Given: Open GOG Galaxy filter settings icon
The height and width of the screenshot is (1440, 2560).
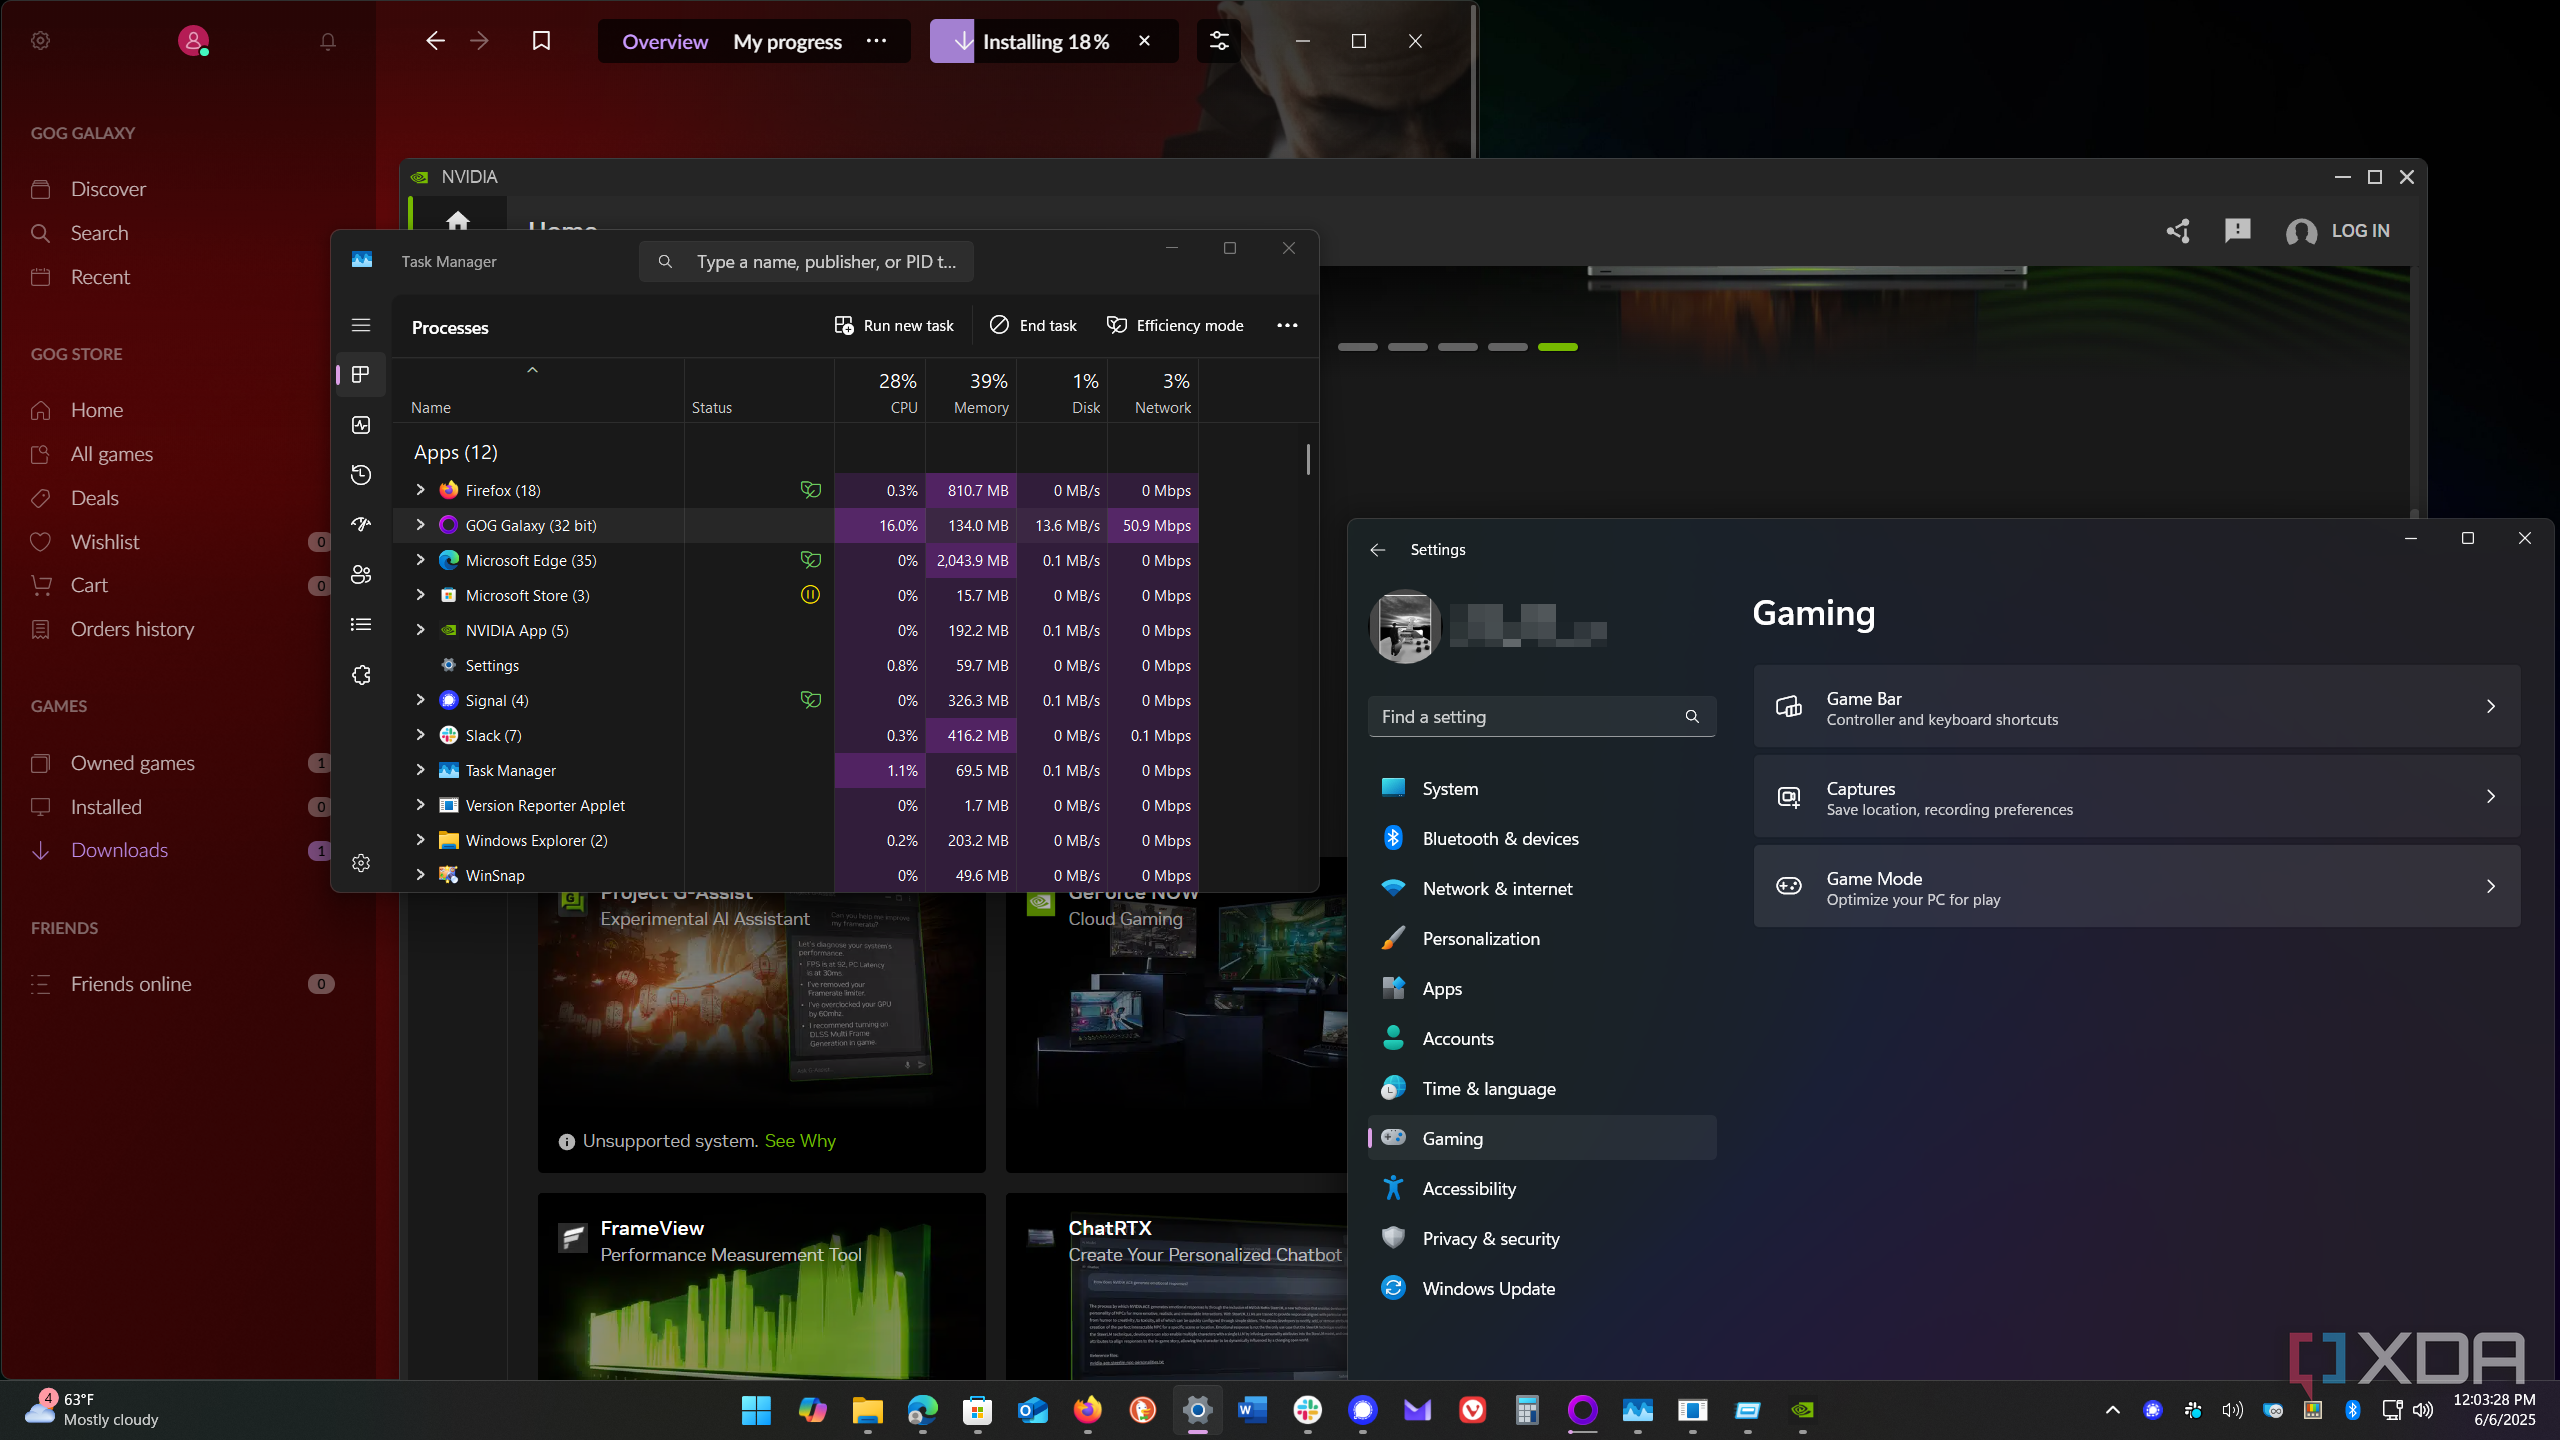Looking at the screenshot, I should [x=1219, y=41].
